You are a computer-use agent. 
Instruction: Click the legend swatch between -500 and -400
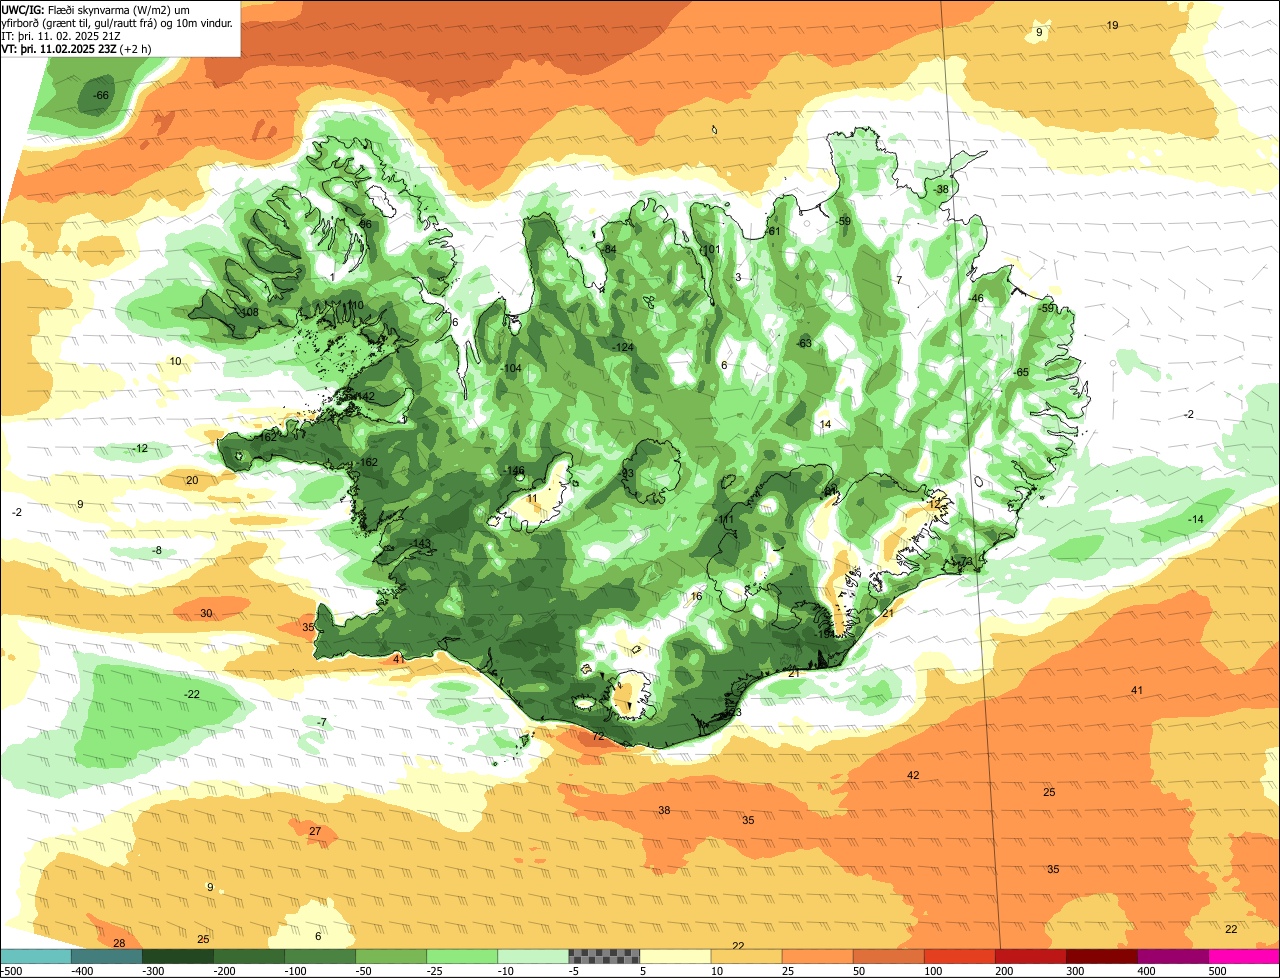pos(36,956)
